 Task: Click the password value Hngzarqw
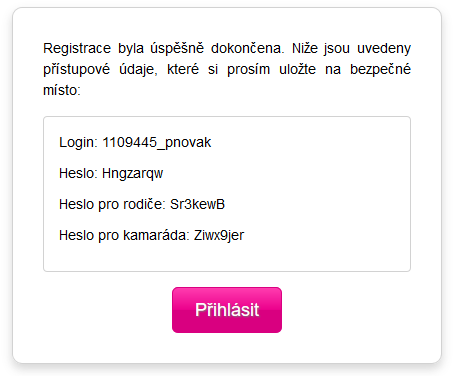132,174
